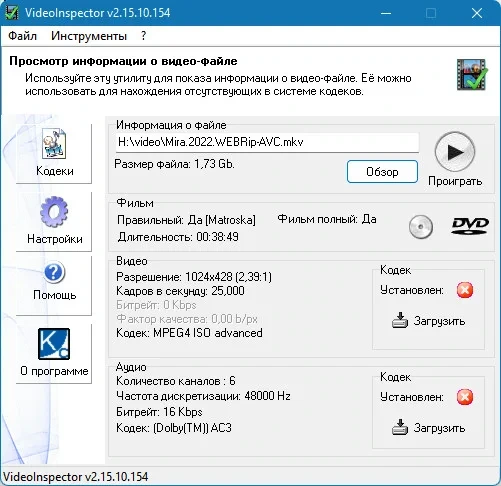Viewport: 501px width, 486px height.
Task: Click the Размер файла: 1,73 Gb. text
Action: [x=174, y=164]
